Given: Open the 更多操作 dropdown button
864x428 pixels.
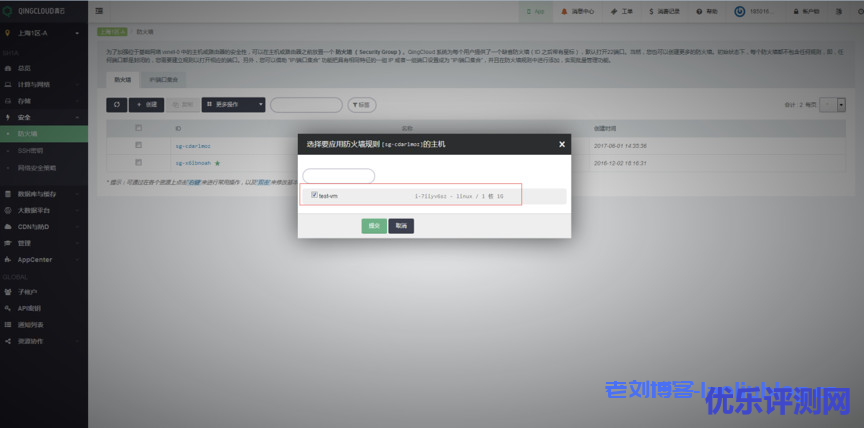Looking at the screenshot, I should coord(233,105).
